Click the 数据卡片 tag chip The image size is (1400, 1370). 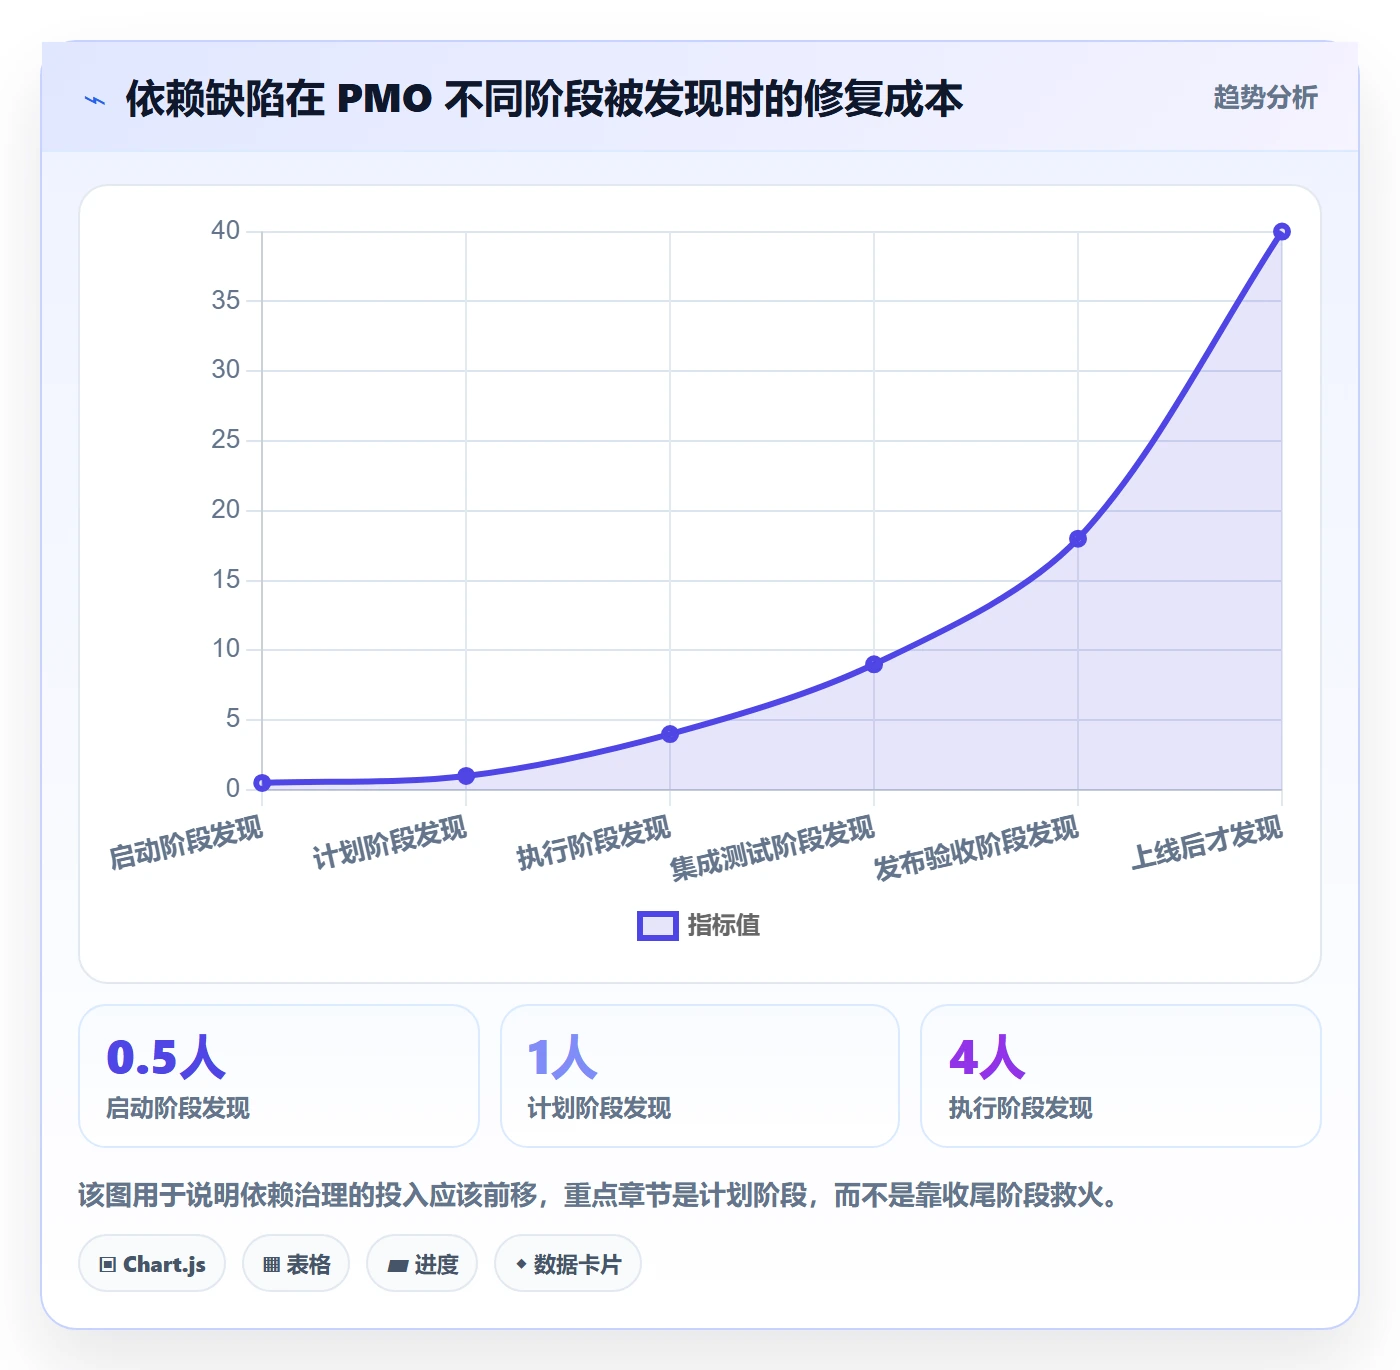[x=568, y=1264]
